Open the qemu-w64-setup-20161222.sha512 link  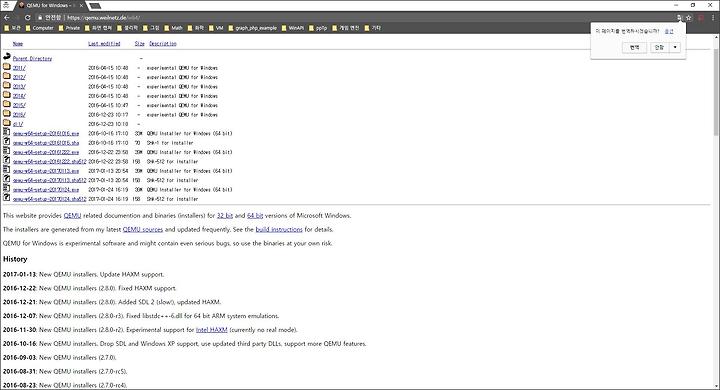coord(50,162)
